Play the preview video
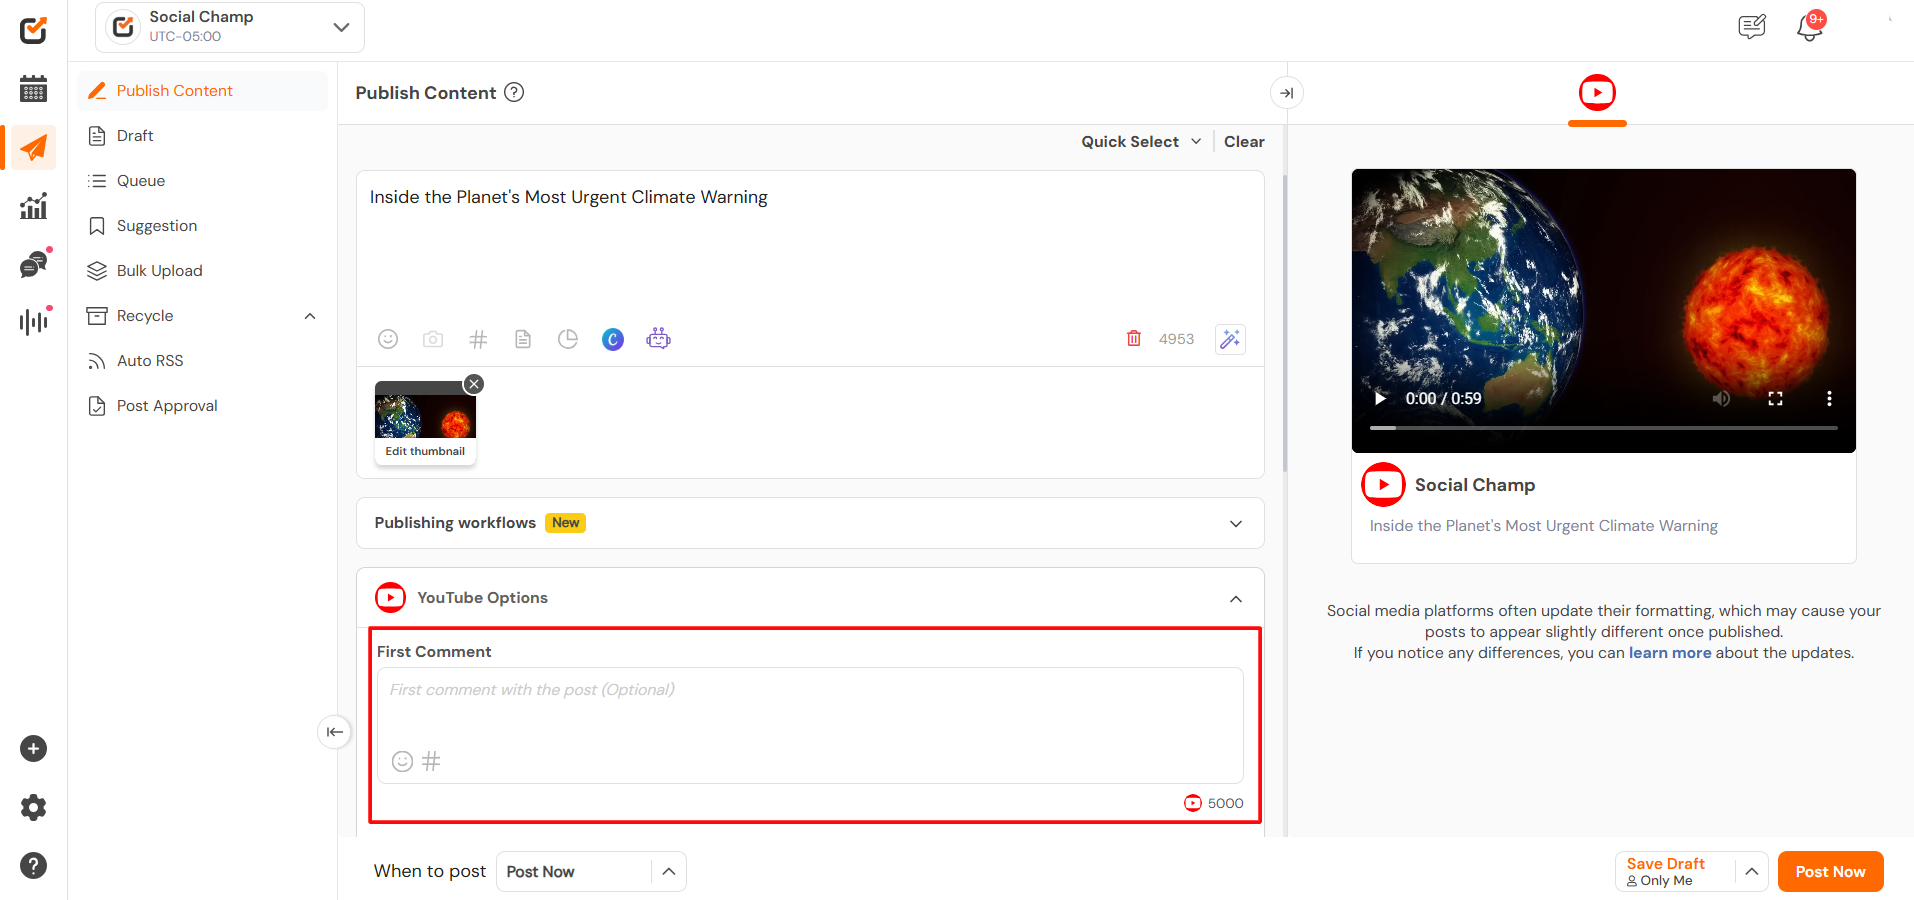This screenshot has width=1914, height=900. tap(1380, 398)
